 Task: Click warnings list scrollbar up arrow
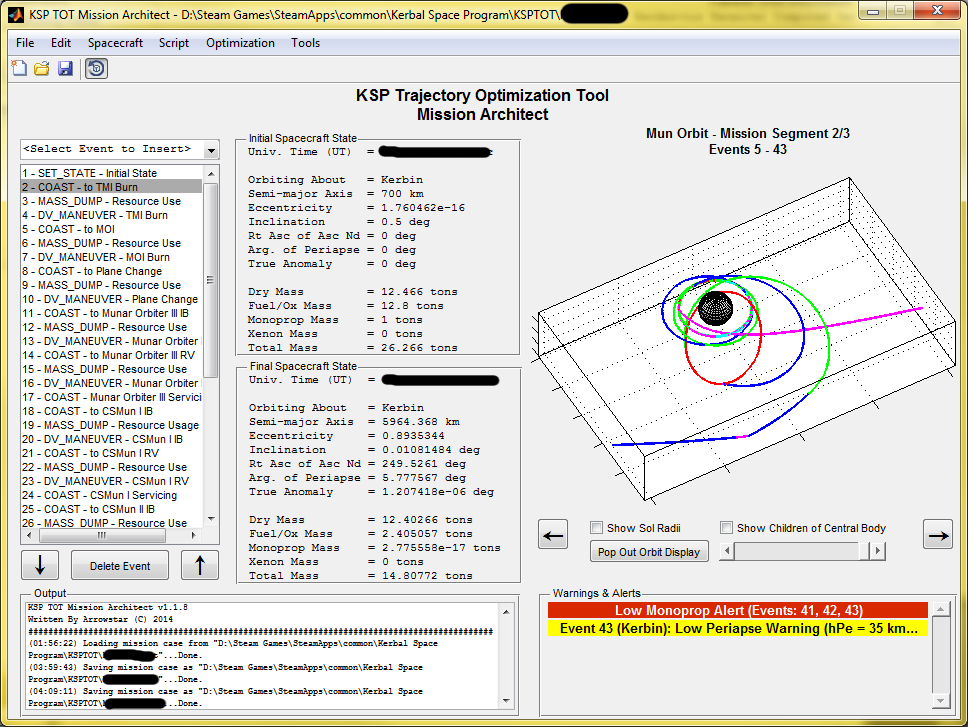coord(940,610)
